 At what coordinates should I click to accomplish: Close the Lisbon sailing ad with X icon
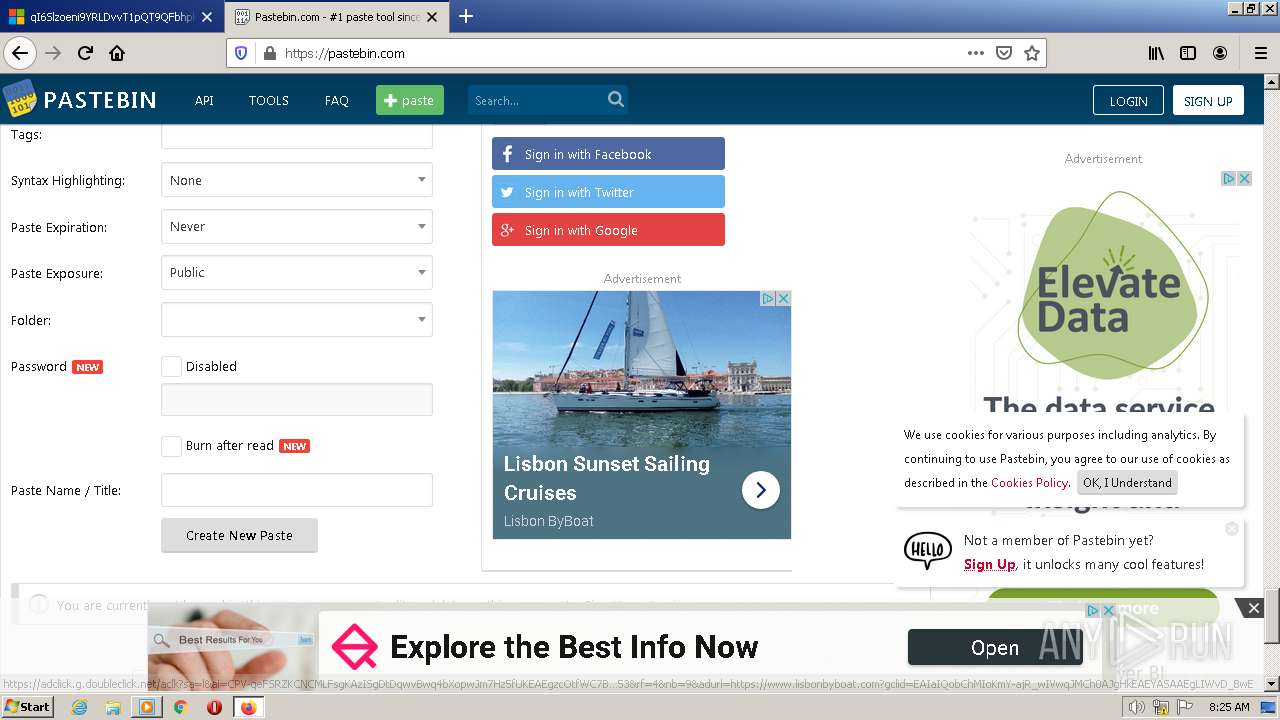pos(784,298)
